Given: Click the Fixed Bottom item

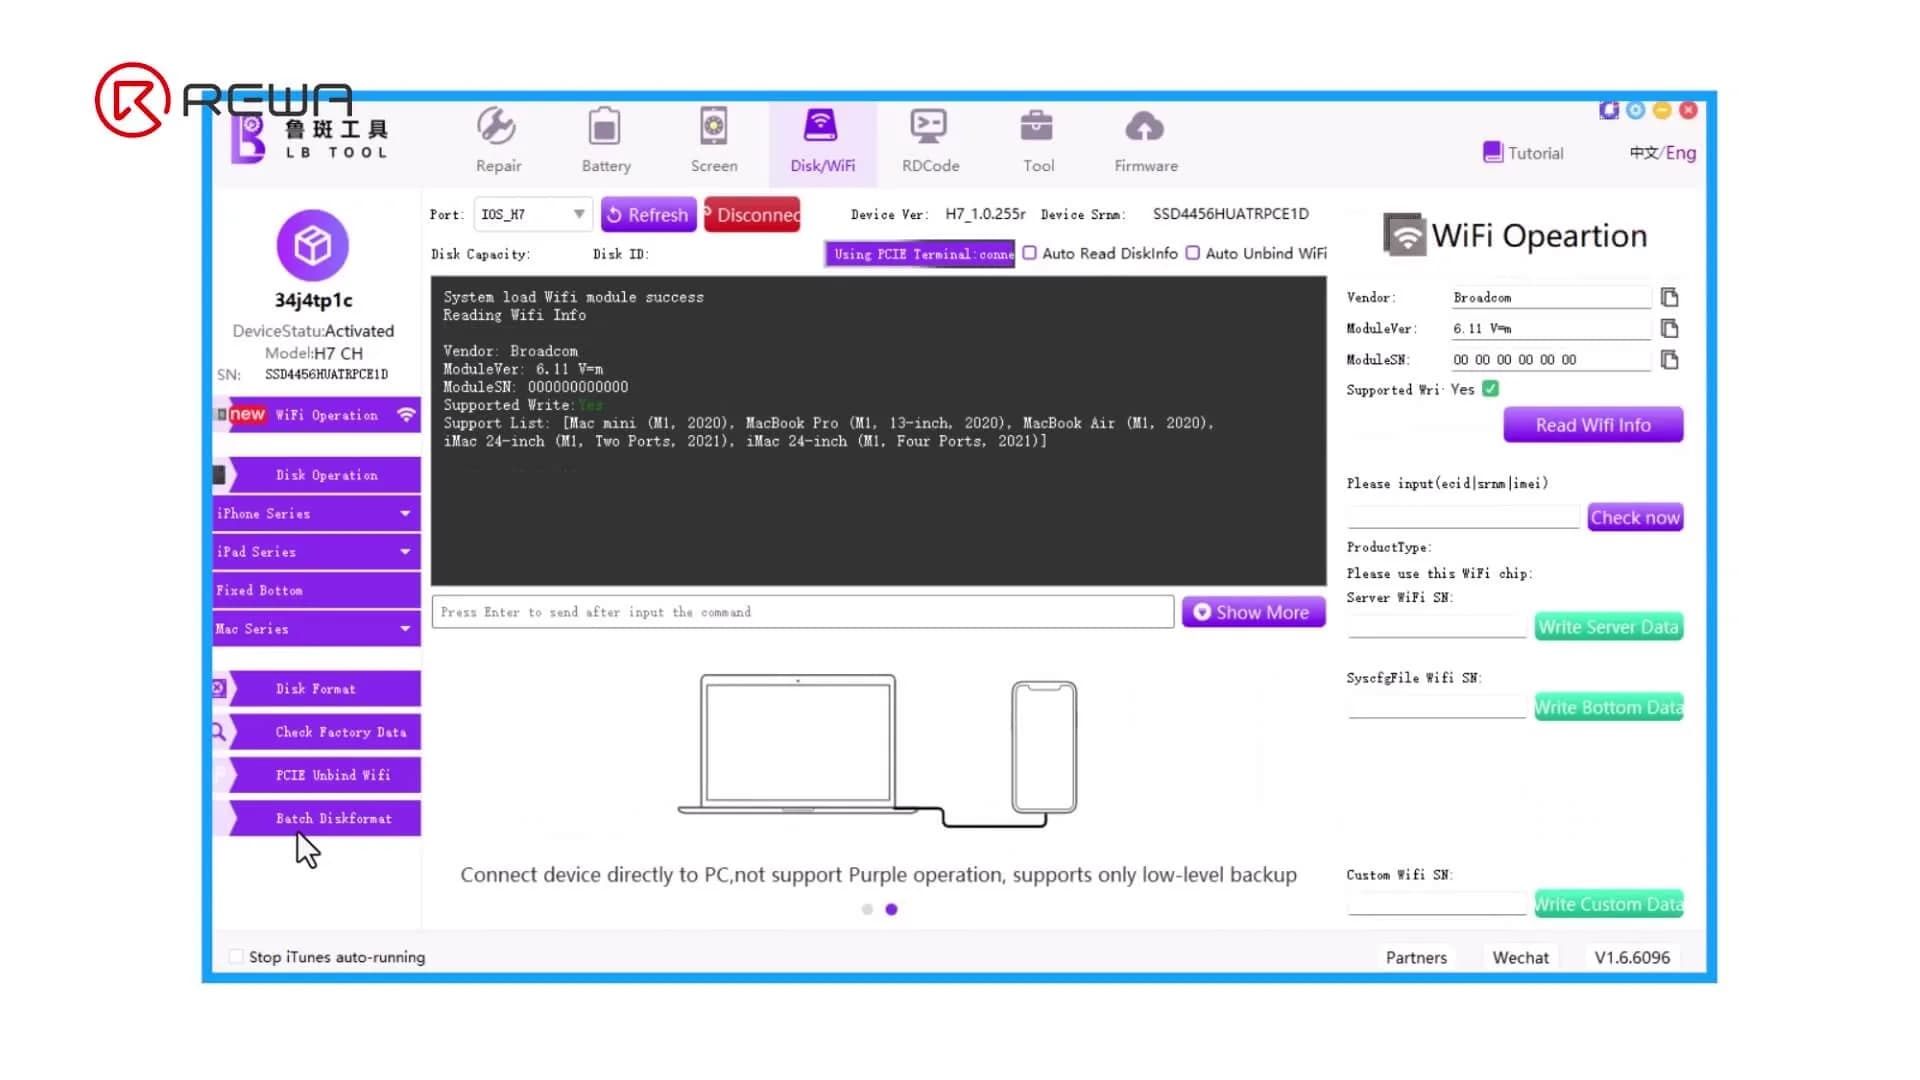Looking at the screenshot, I should click(317, 590).
